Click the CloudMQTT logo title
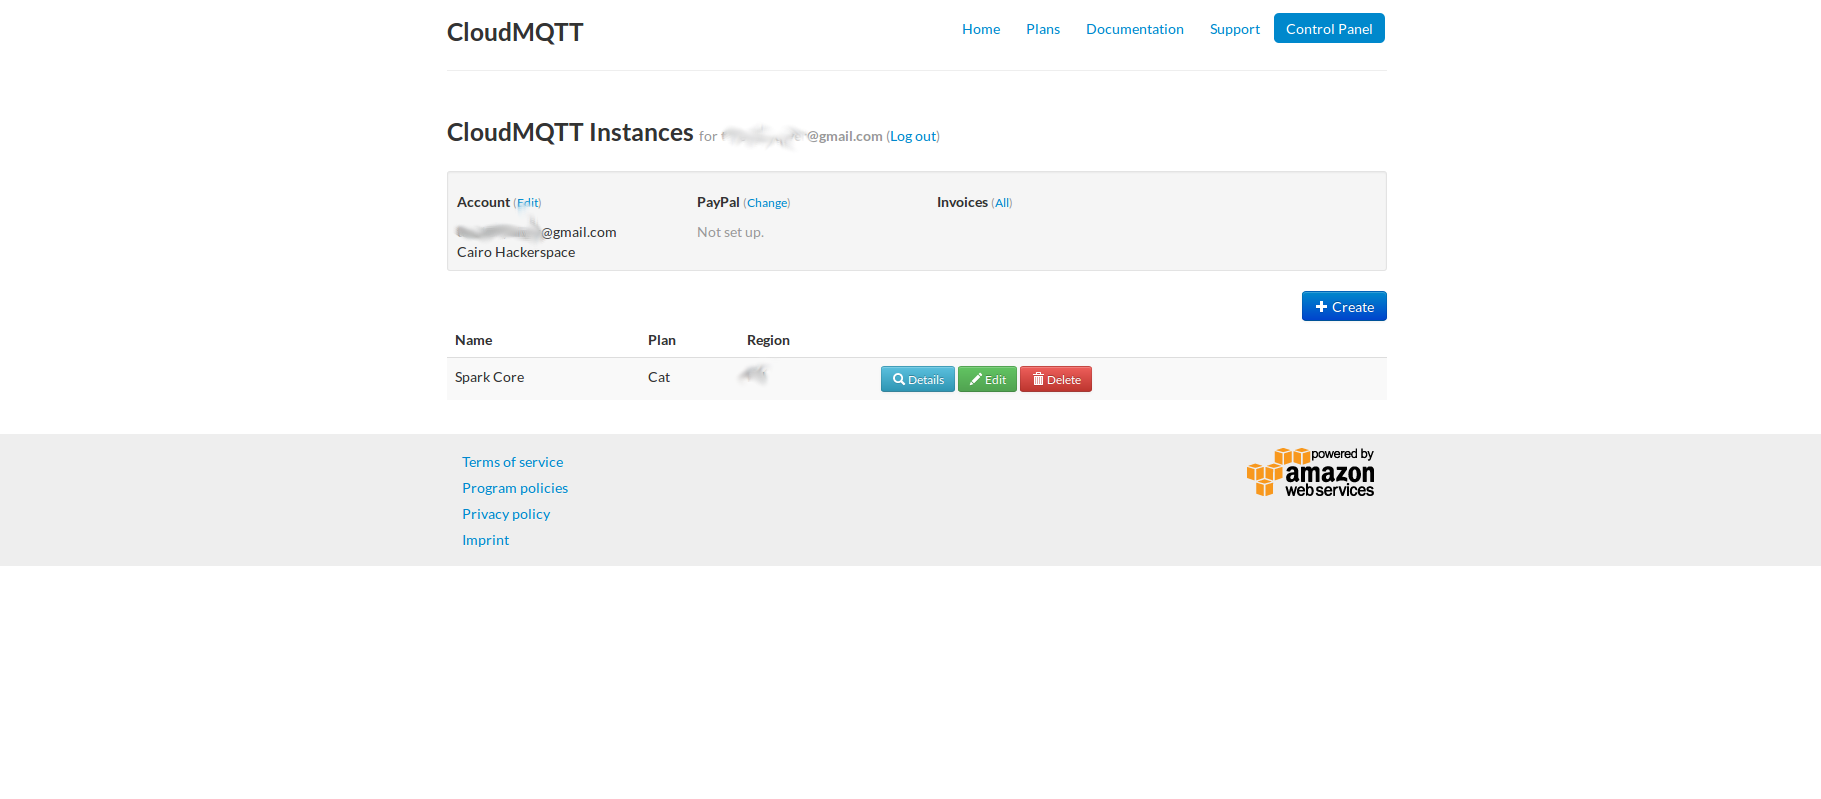Viewport: 1821px width, 799px height. 515,32
